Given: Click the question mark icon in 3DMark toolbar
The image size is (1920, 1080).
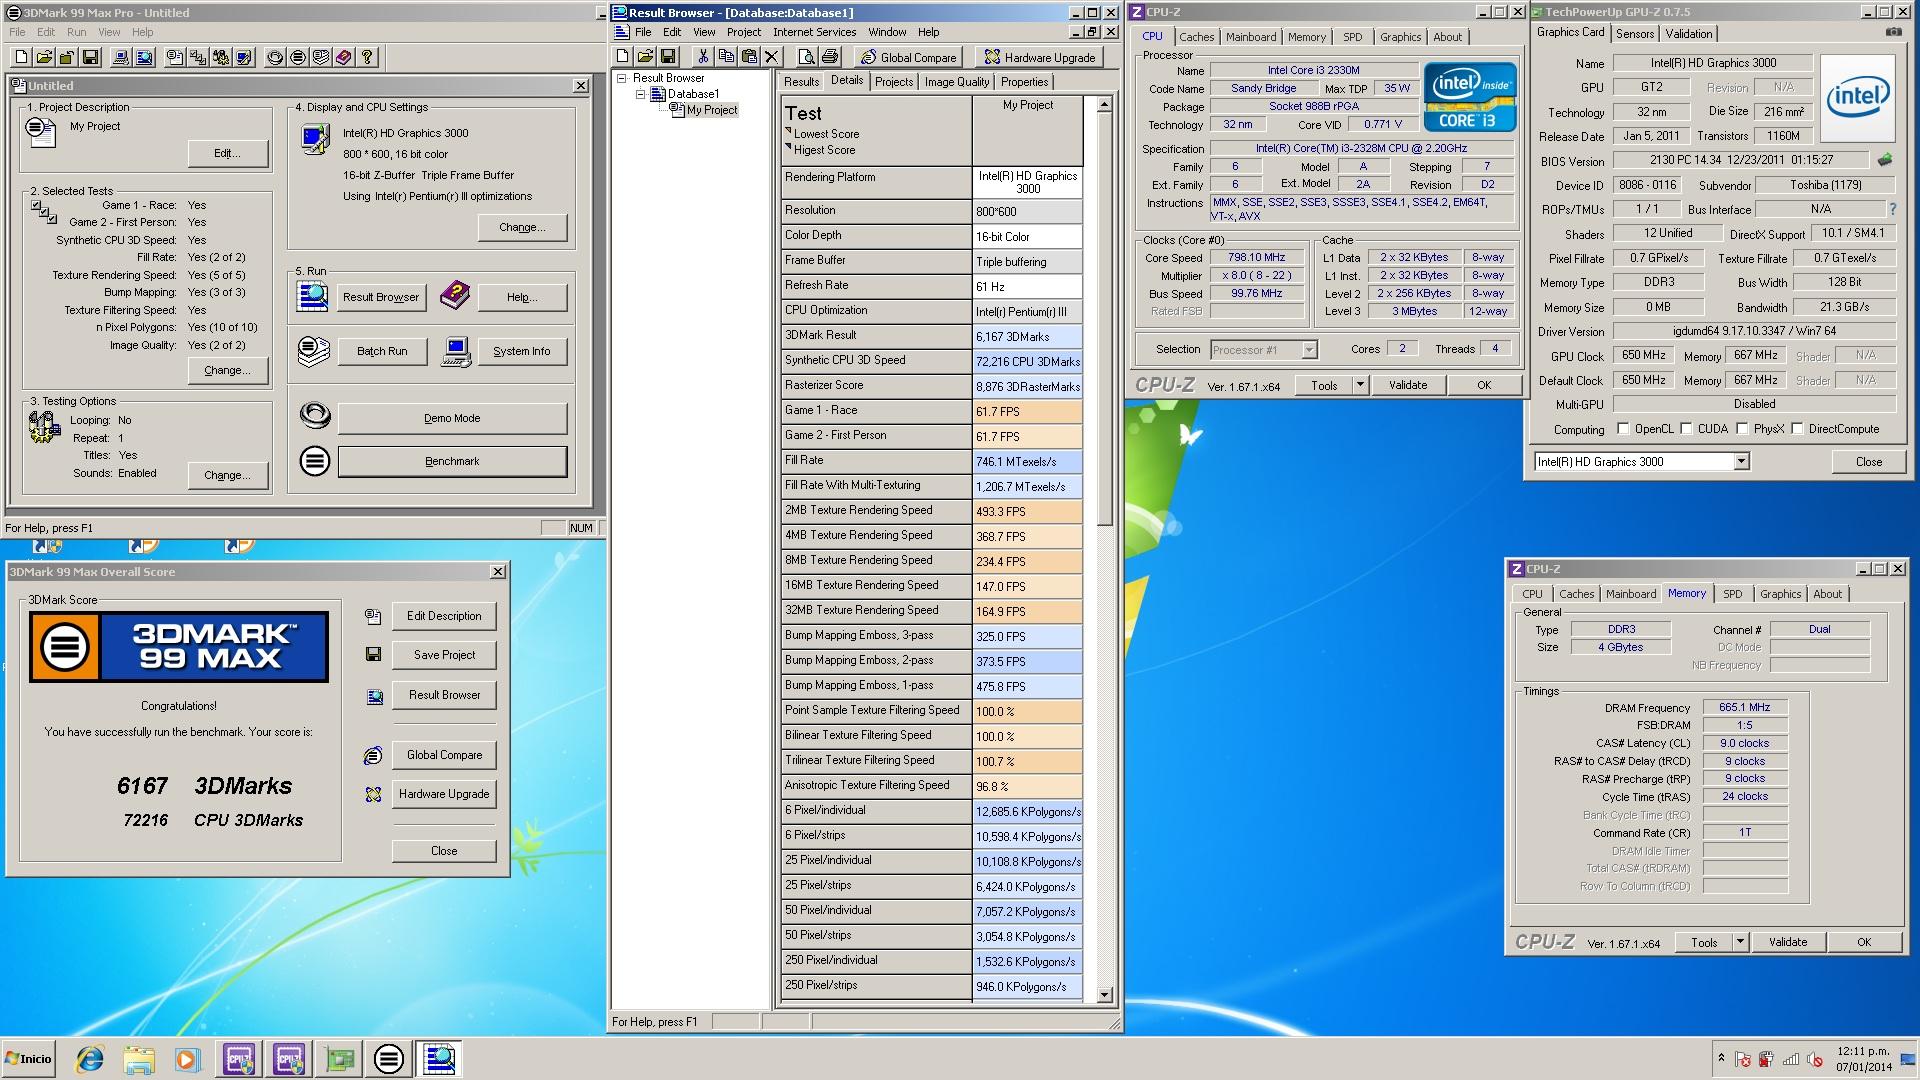Looking at the screenshot, I should 367,57.
